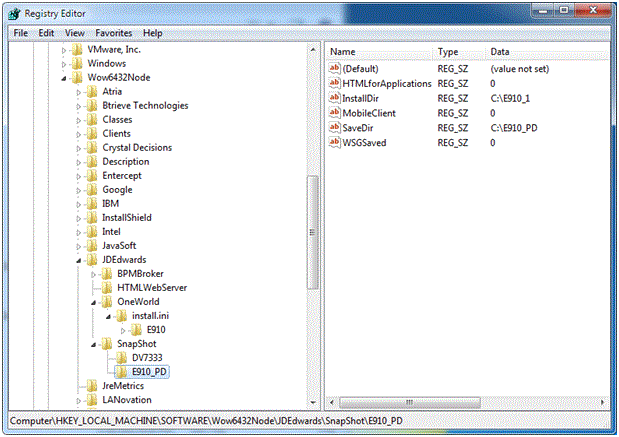Image resolution: width=619 pixels, height=437 pixels.
Task: Expand the Classes key
Action: [79, 120]
